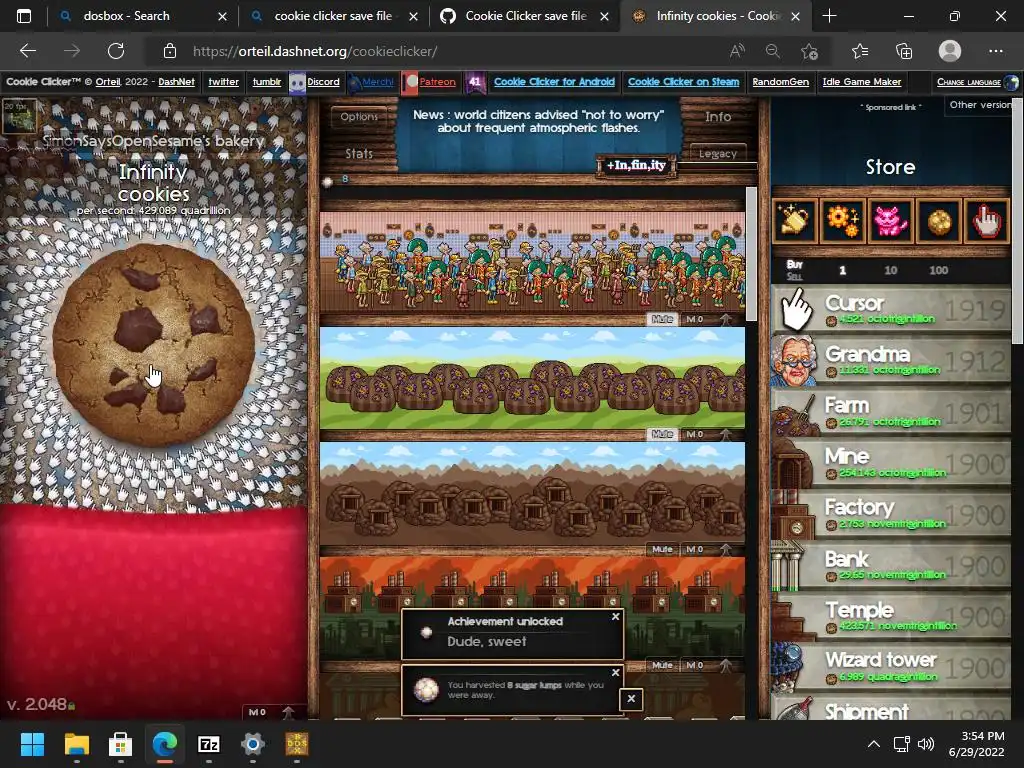Screen dimensions: 1024x768
Task: Expand Grandma row level-up arrow
Action: tap(726, 319)
